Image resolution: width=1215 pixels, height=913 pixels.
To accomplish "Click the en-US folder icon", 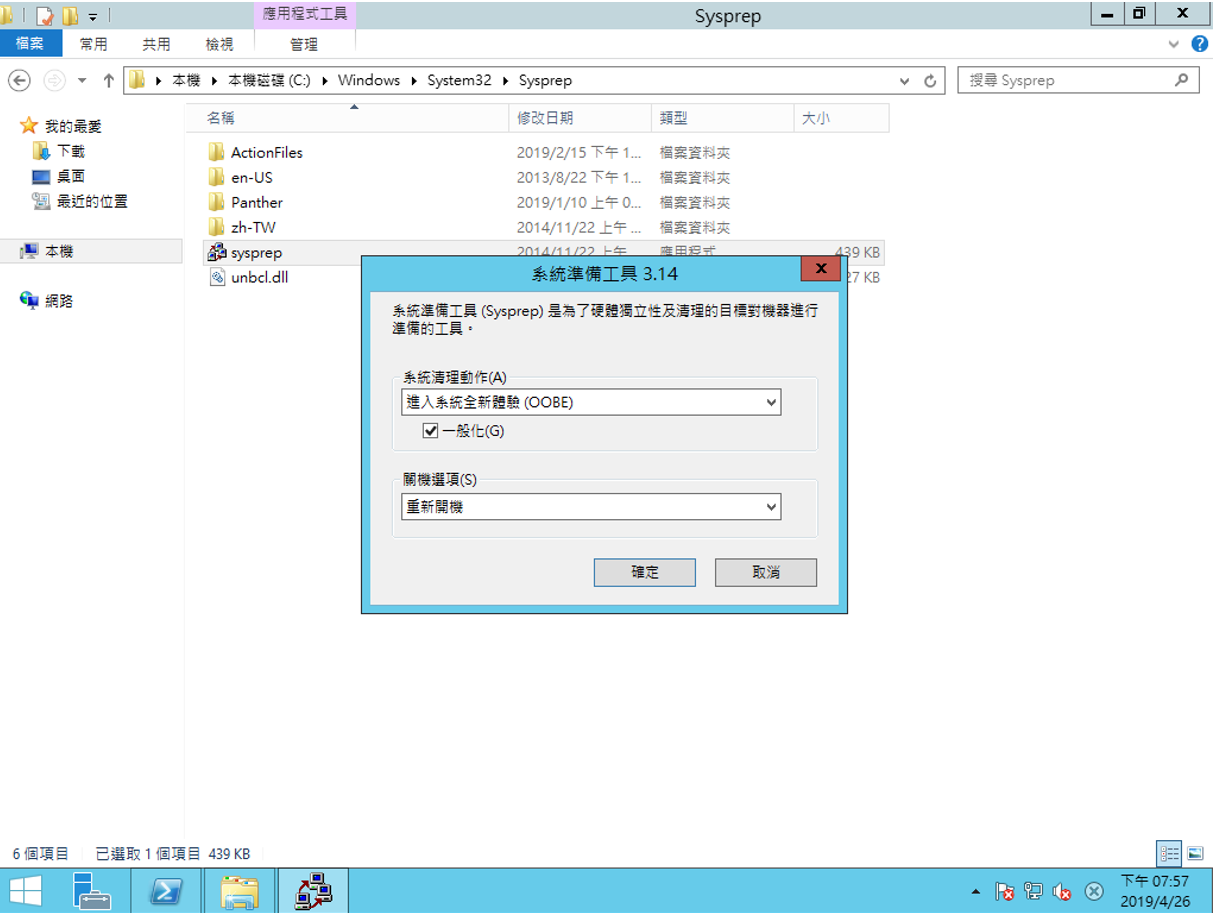I will click(217, 177).
